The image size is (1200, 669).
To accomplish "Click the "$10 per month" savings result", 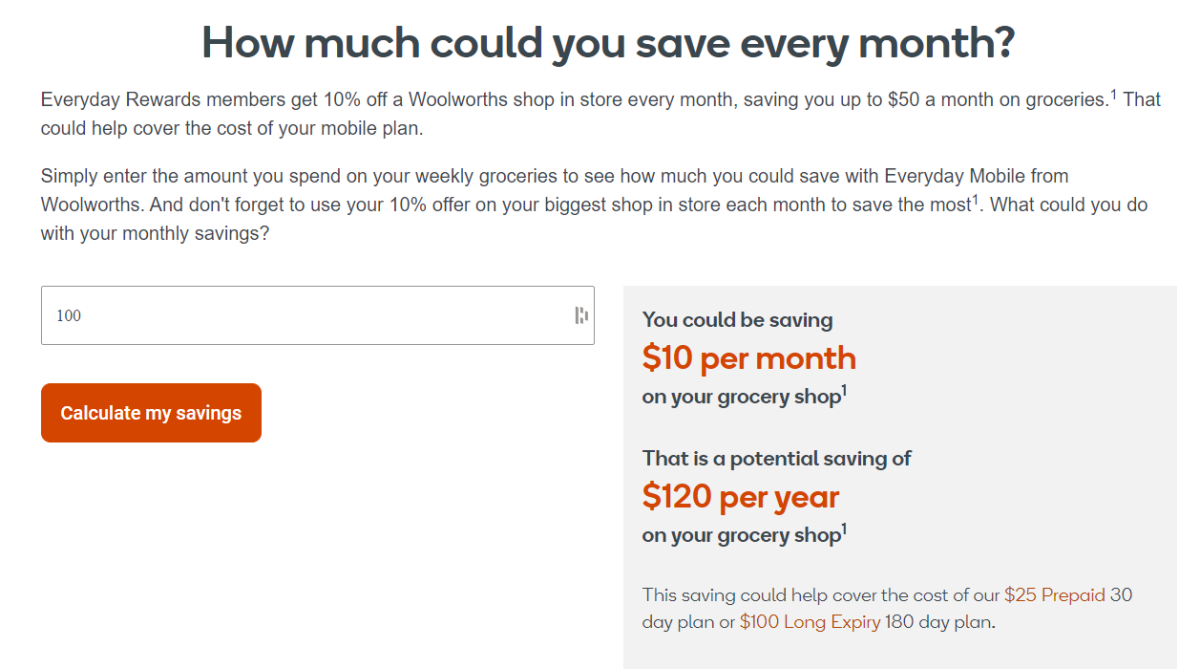I will (x=749, y=358).
